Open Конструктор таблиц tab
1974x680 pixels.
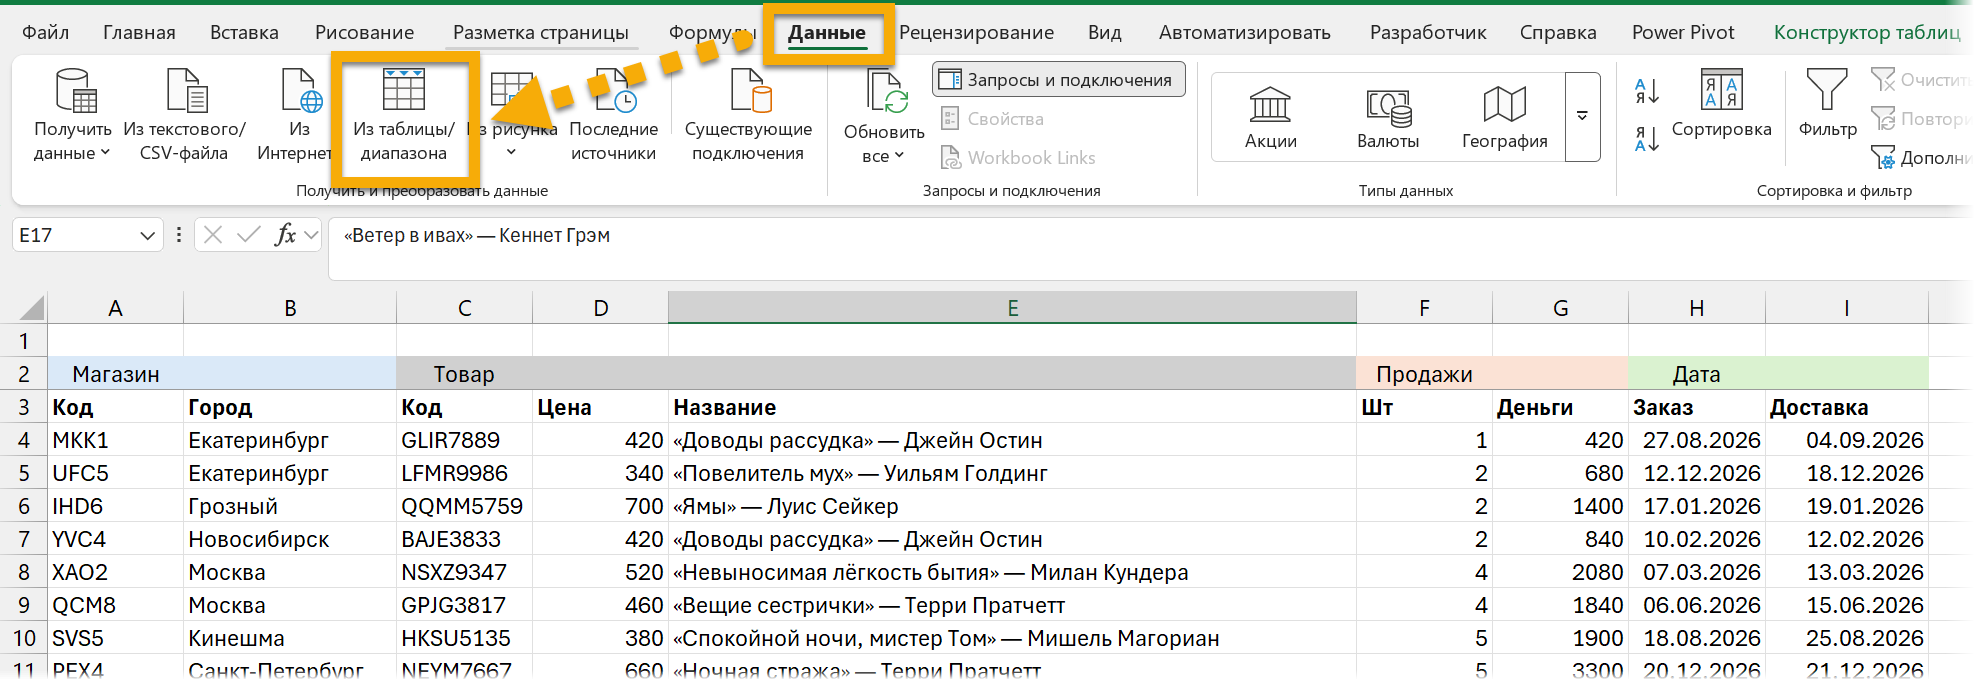[x=1867, y=32]
